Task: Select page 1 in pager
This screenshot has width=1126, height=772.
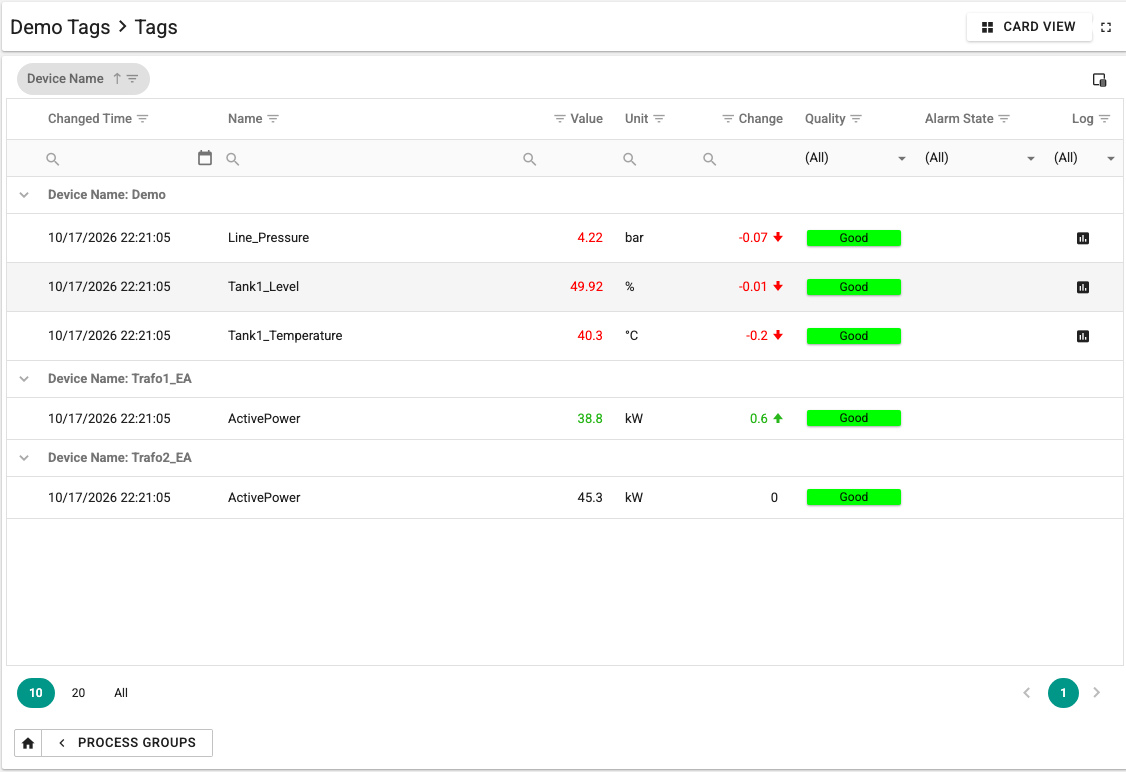Action: tap(1063, 693)
